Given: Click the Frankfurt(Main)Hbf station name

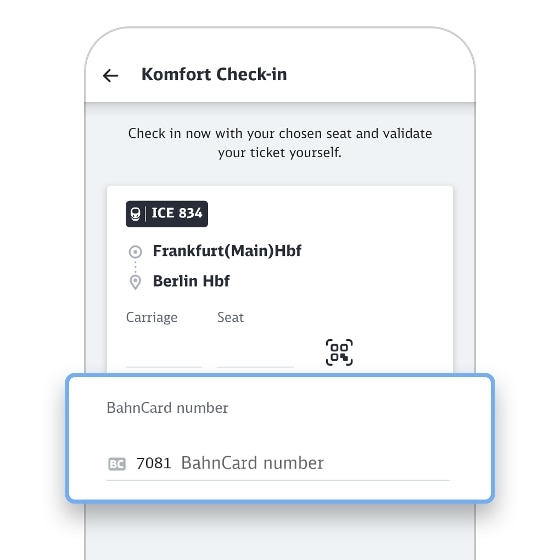Looking at the screenshot, I should point(227,251).
